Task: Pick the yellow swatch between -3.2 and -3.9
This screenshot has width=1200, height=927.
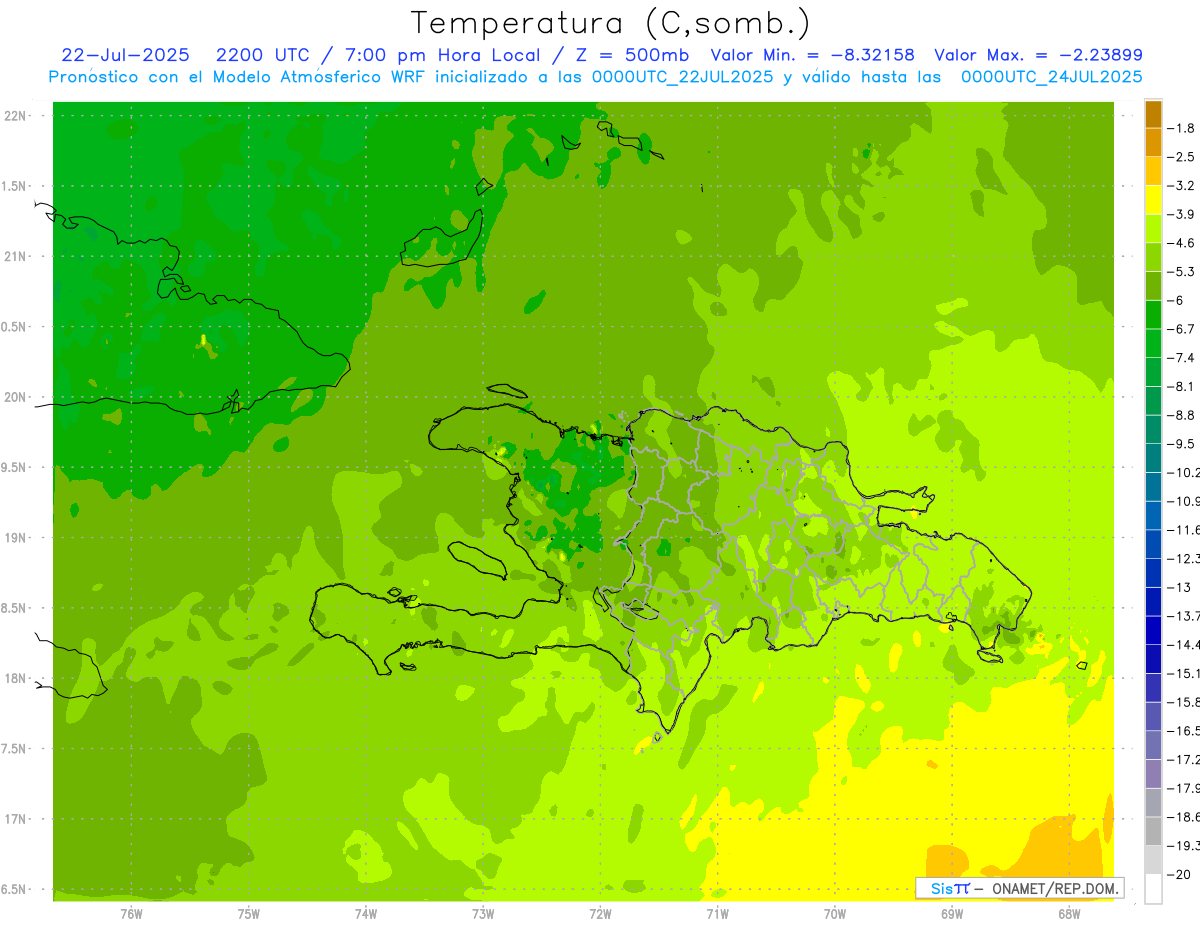Action: [1154, 200]
